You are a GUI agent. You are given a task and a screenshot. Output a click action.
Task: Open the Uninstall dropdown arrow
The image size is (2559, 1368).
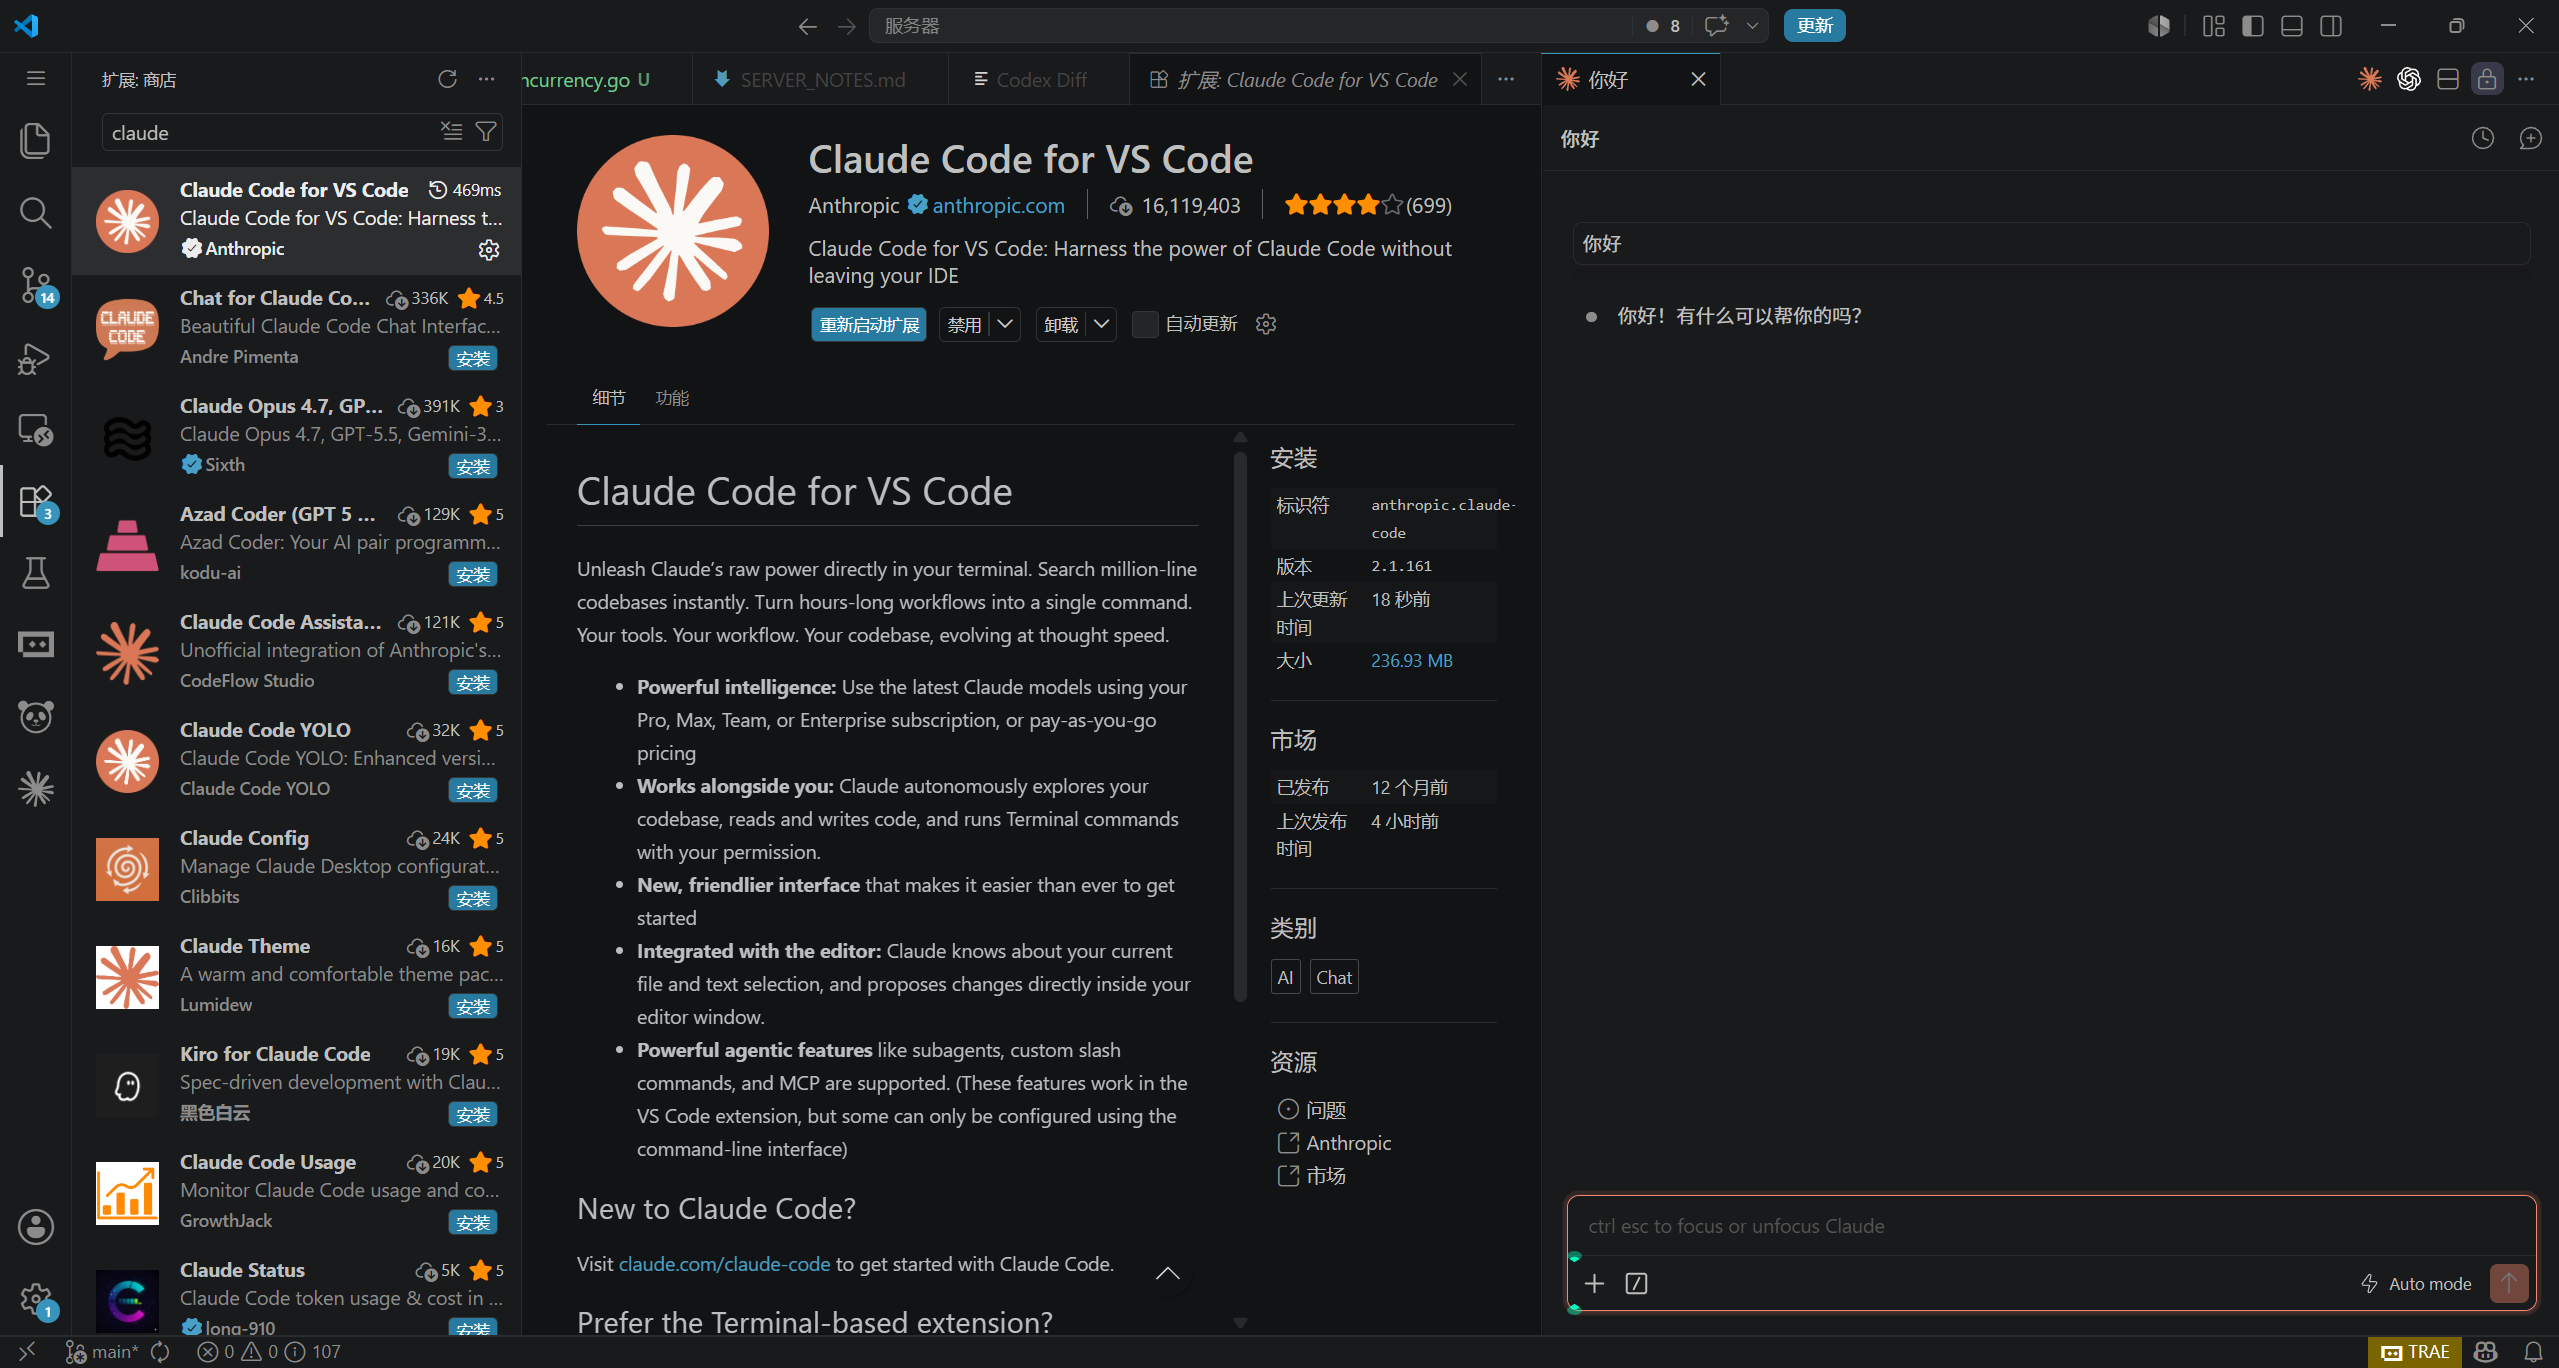(x=1102, y=324)
